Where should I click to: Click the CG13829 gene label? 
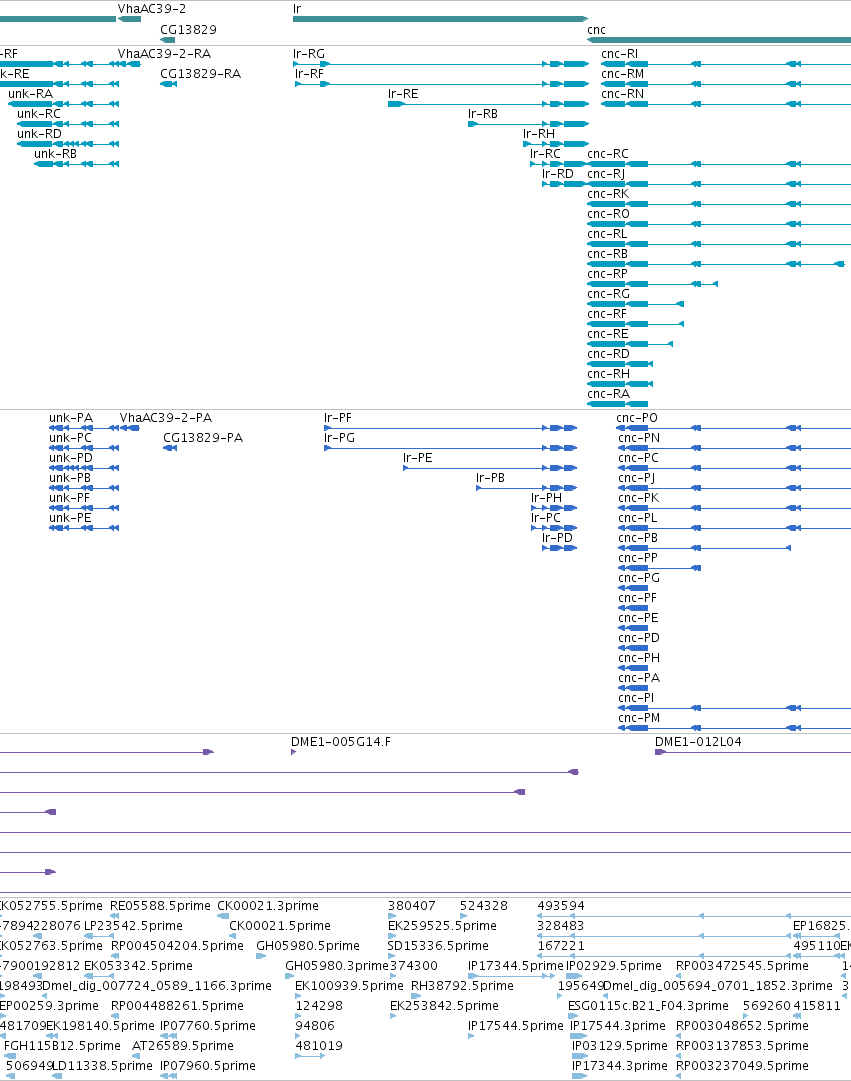[188, 30]
